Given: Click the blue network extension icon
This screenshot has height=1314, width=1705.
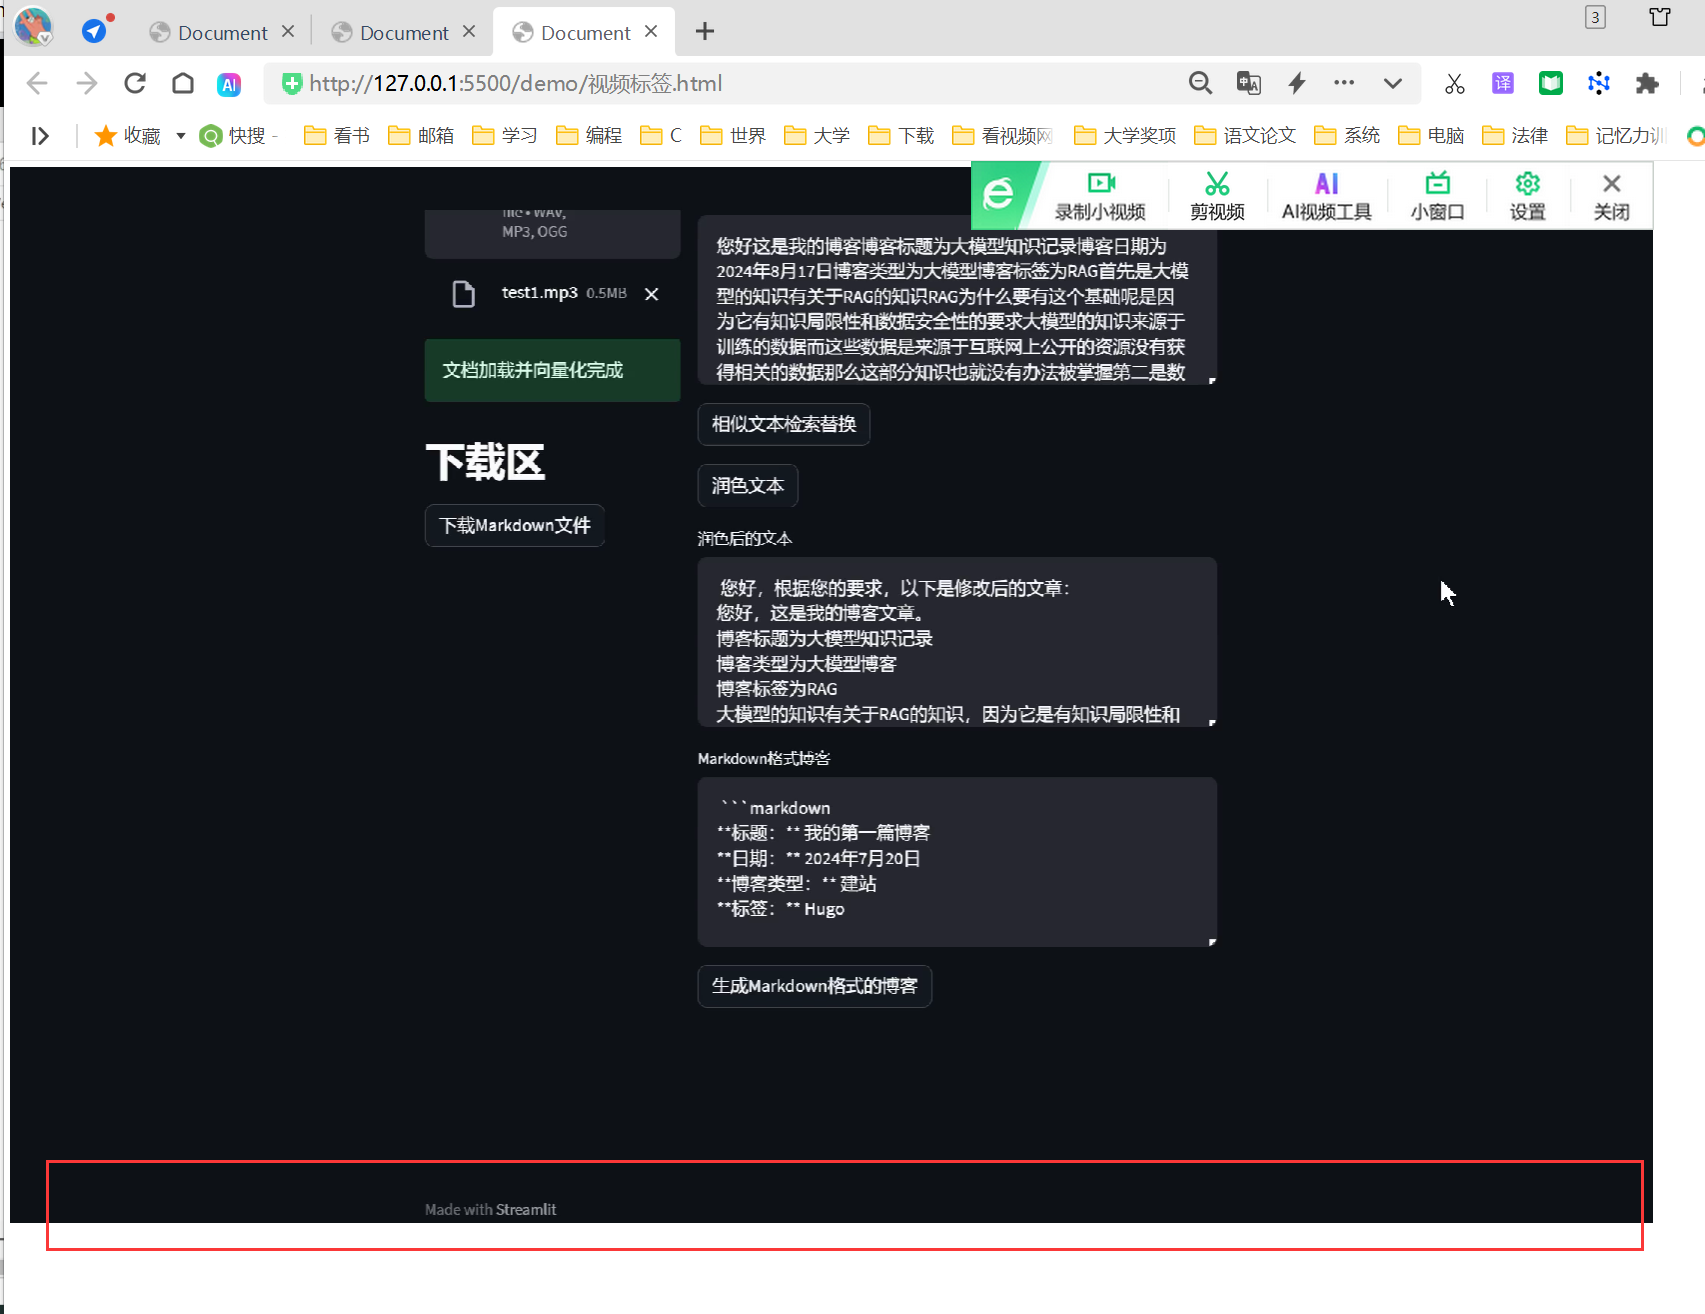Looking at the screenshot, I should coord(1599,83).
